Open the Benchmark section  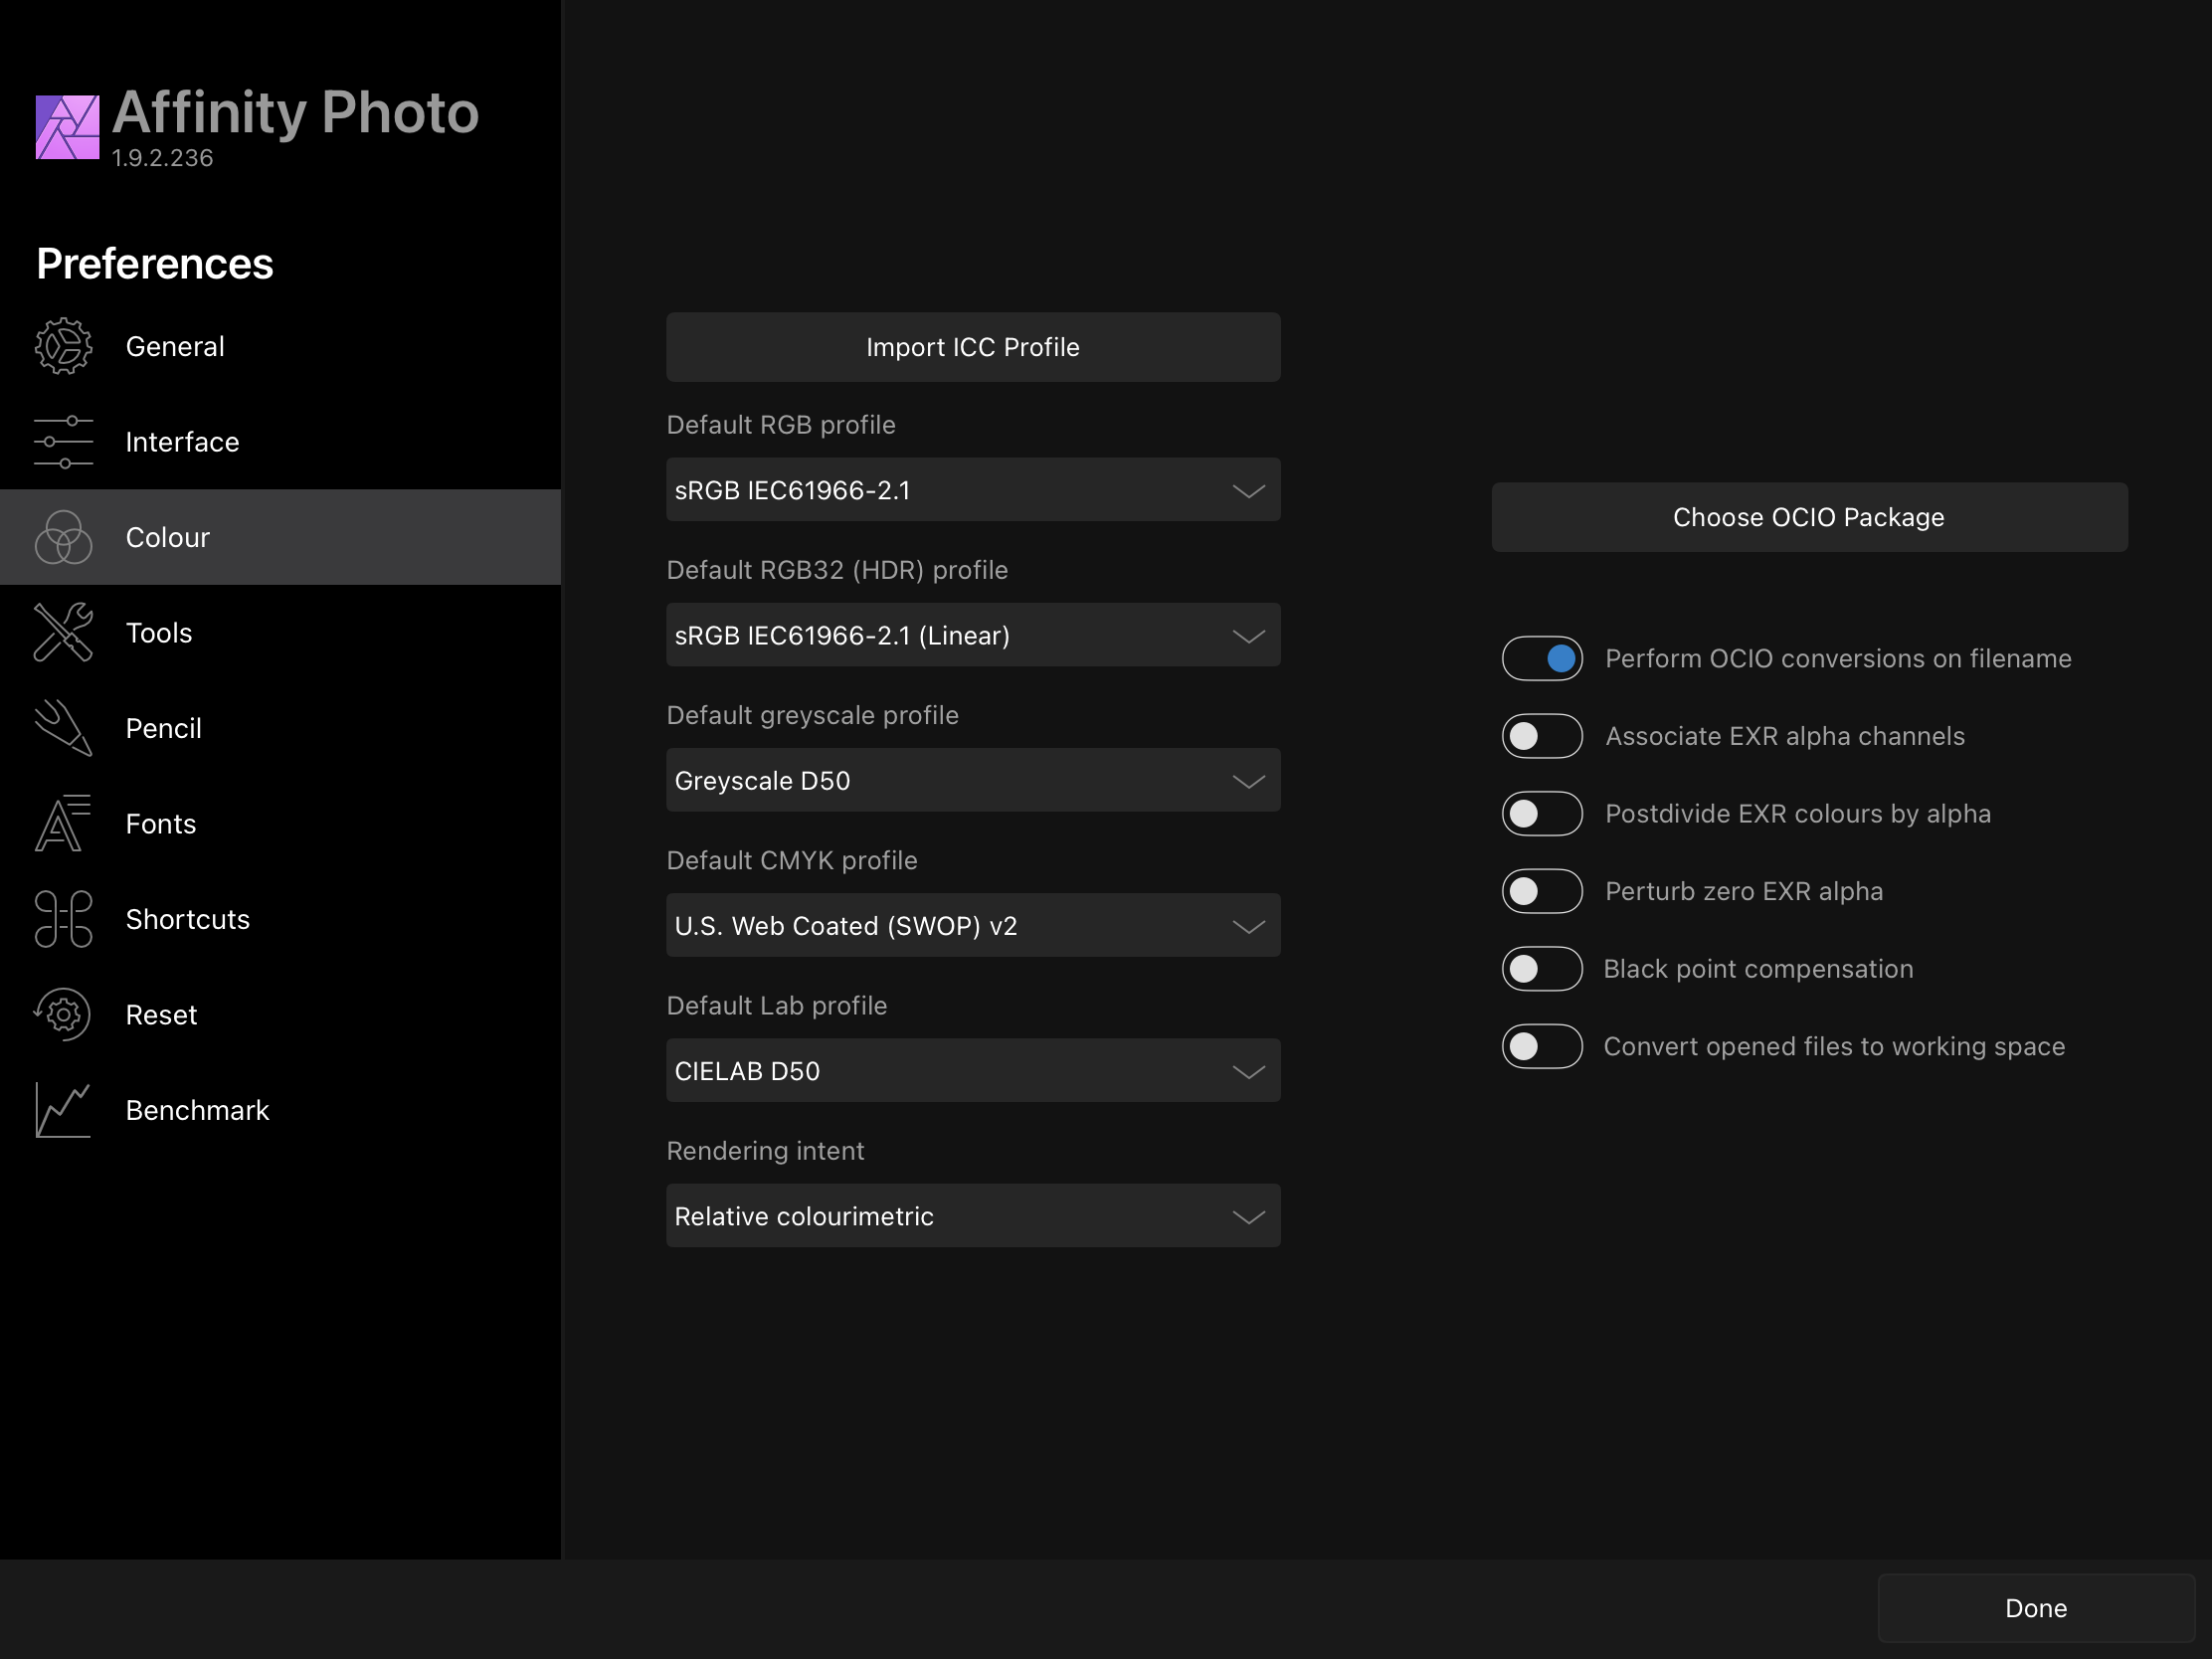click(x=280, y=1110)
